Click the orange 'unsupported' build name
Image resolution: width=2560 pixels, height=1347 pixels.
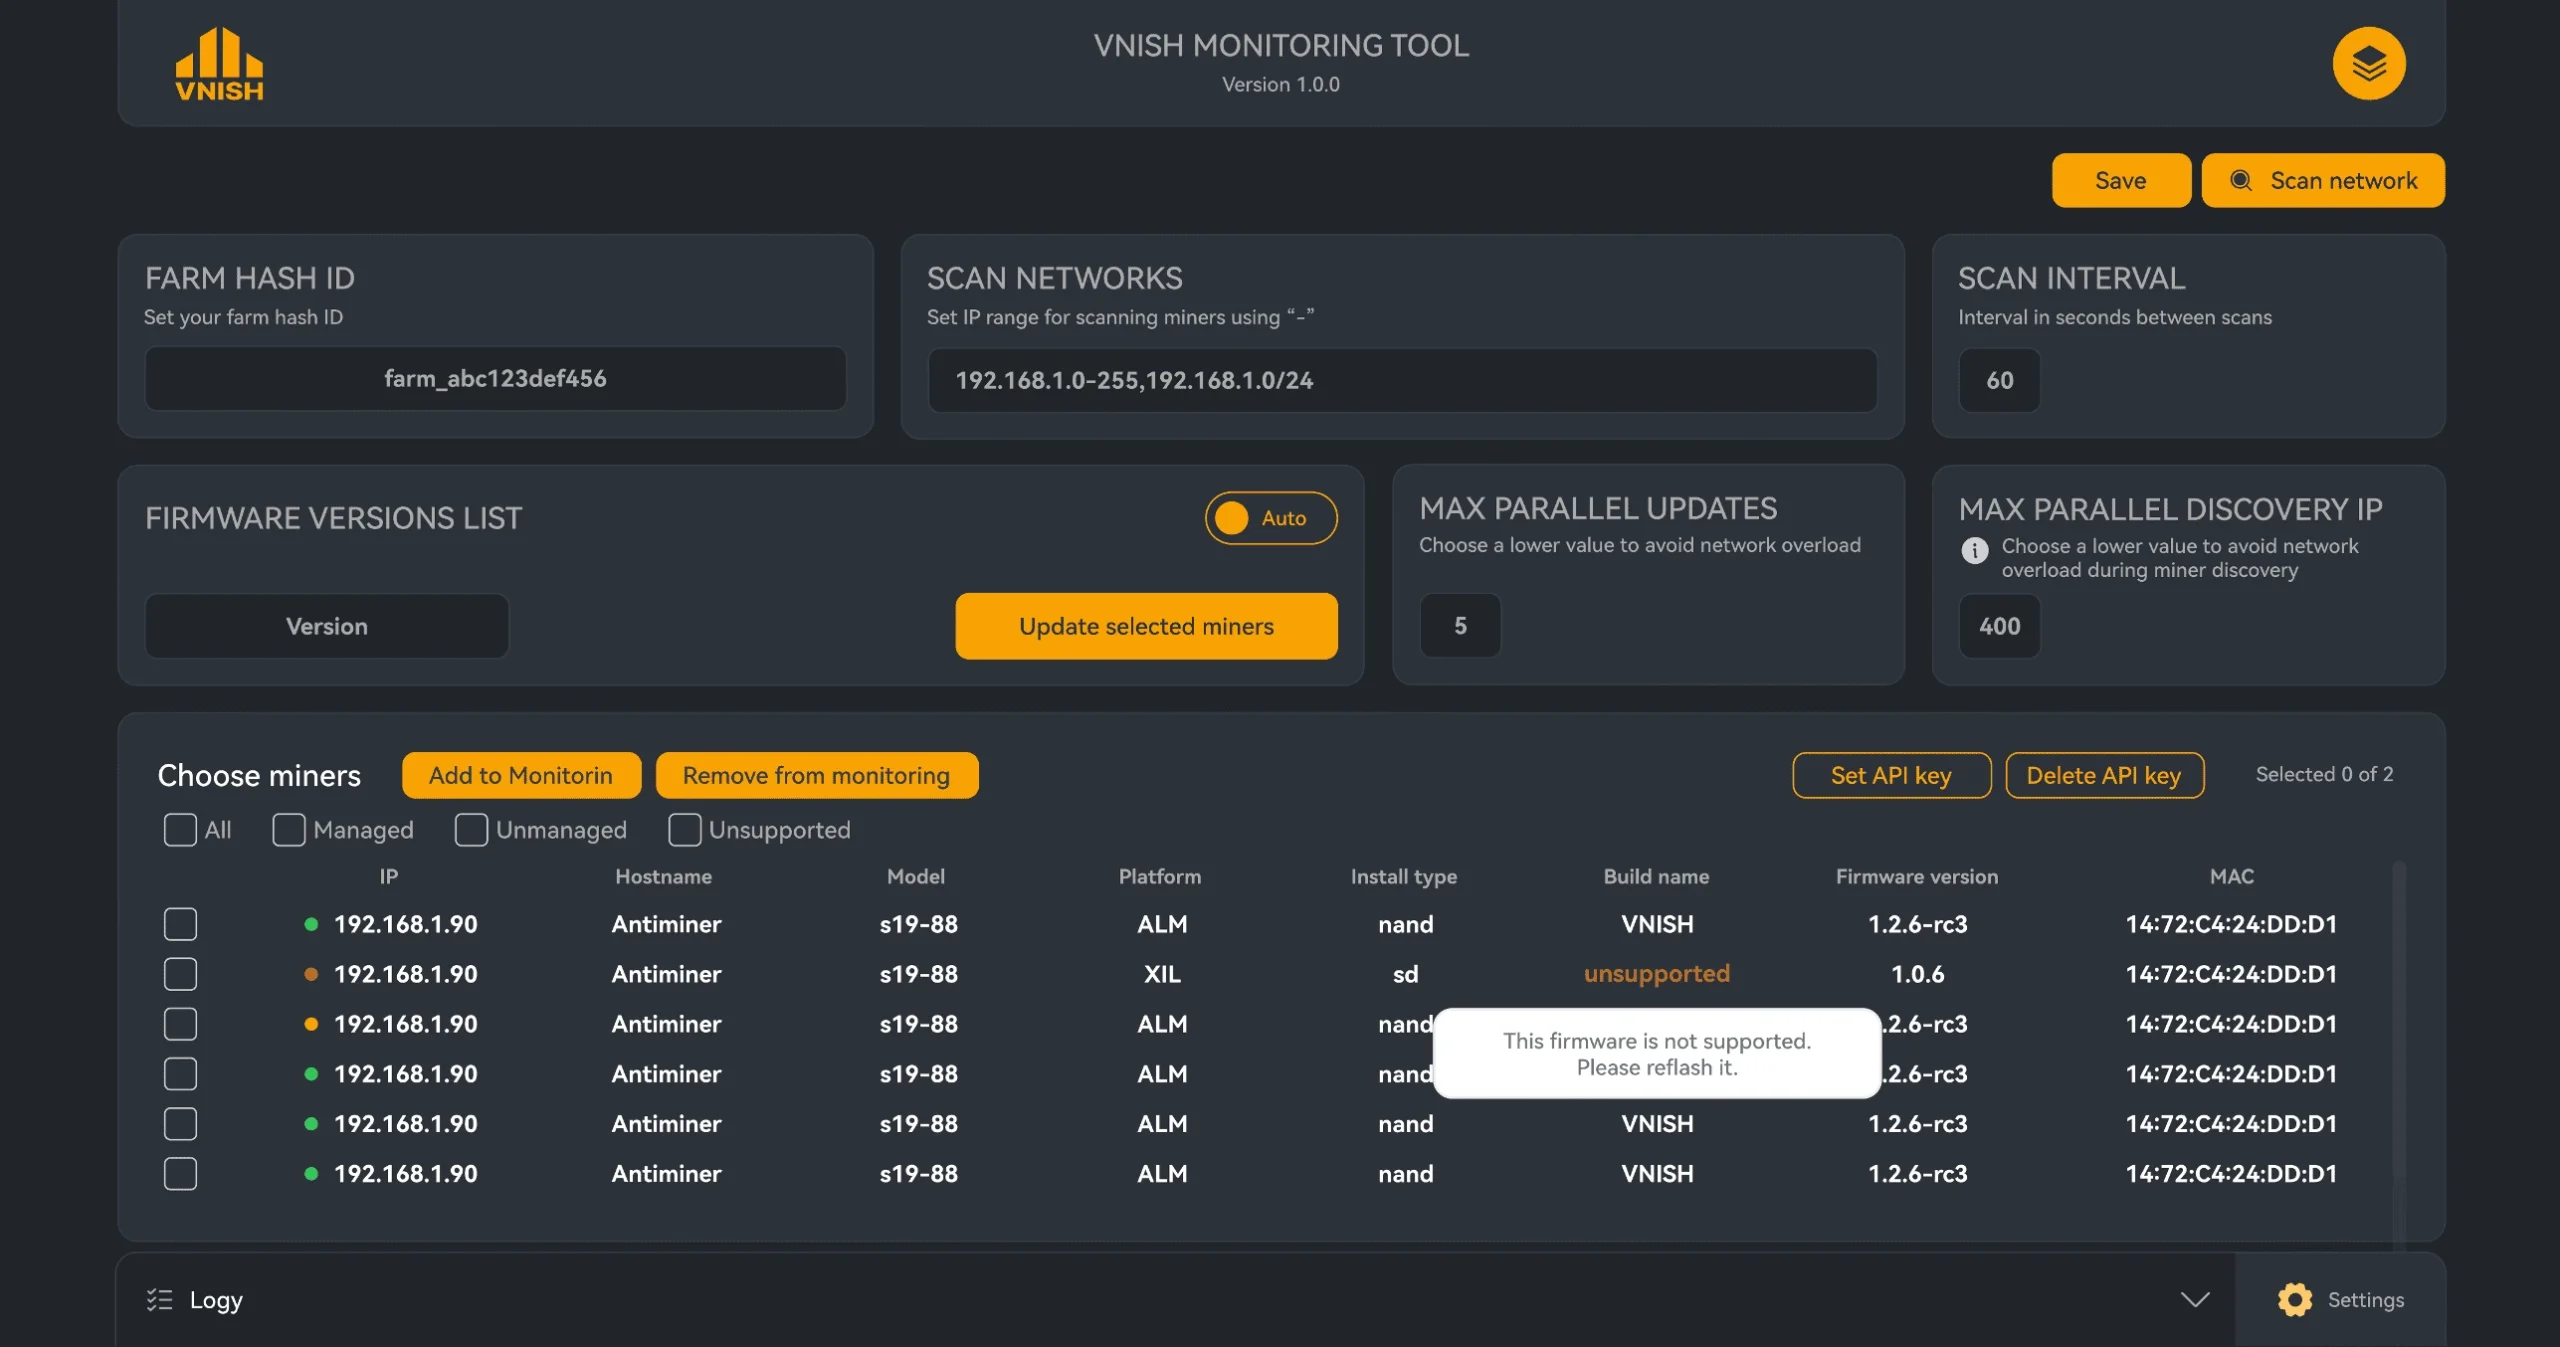click(1656, 973)
